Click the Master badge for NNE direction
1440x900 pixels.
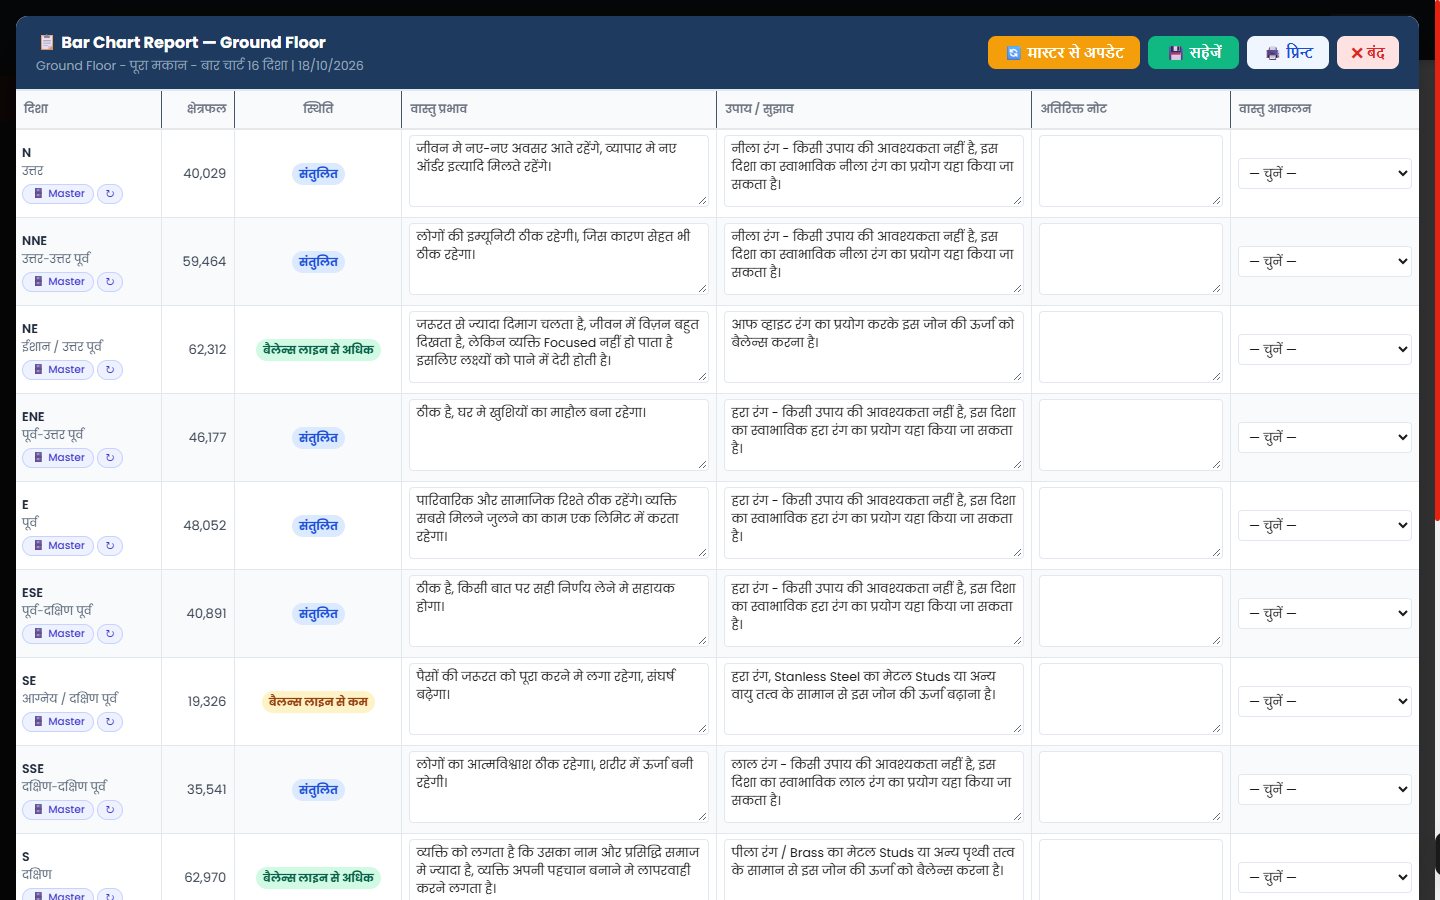(58, 282)
